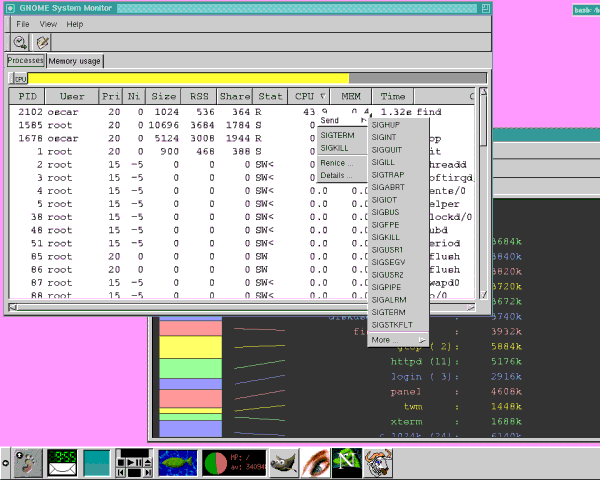Choose SIGHUP from signal list

[x=385, y=125]
